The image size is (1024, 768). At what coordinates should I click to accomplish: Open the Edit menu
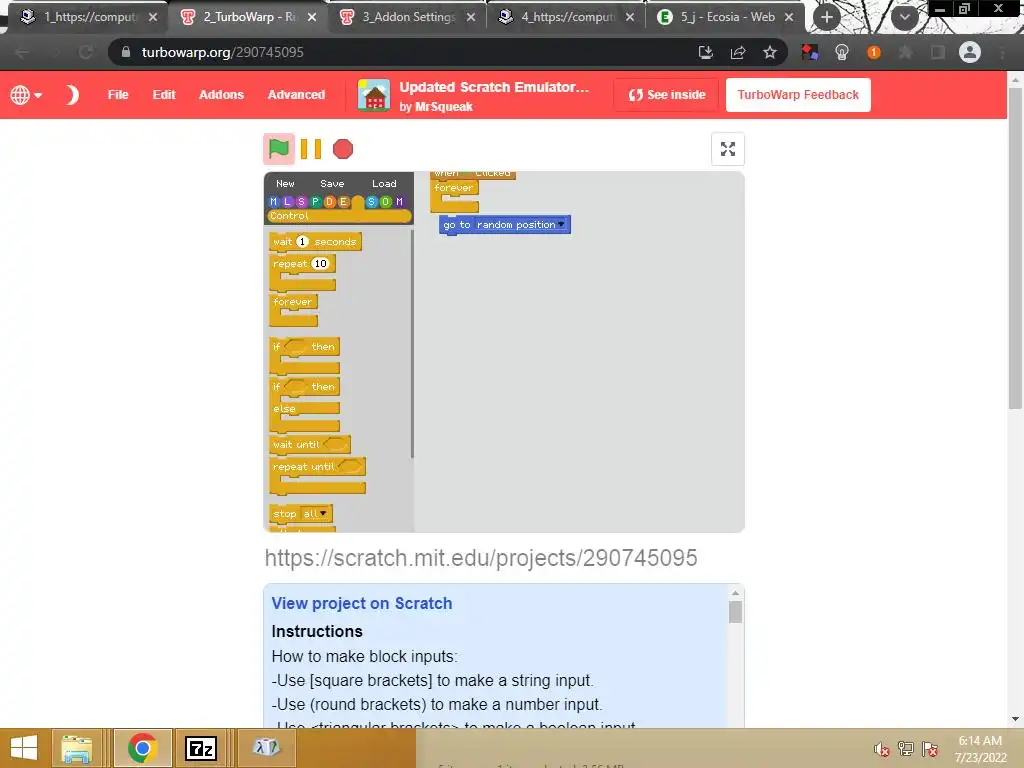(x=164, y=95)
